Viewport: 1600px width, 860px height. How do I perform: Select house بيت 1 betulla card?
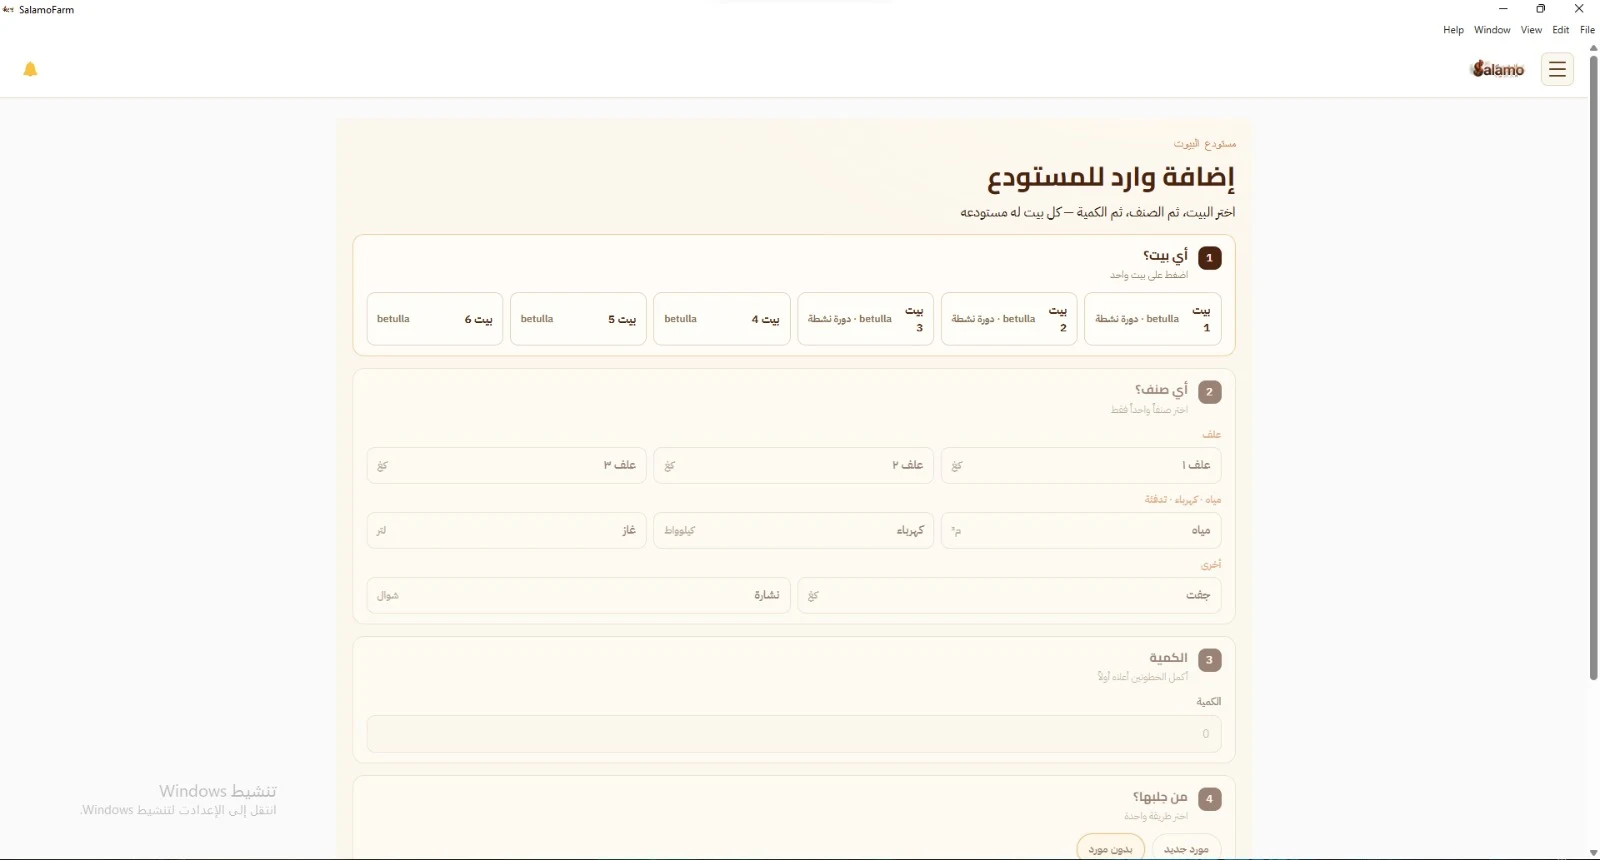coord(1152,319)
